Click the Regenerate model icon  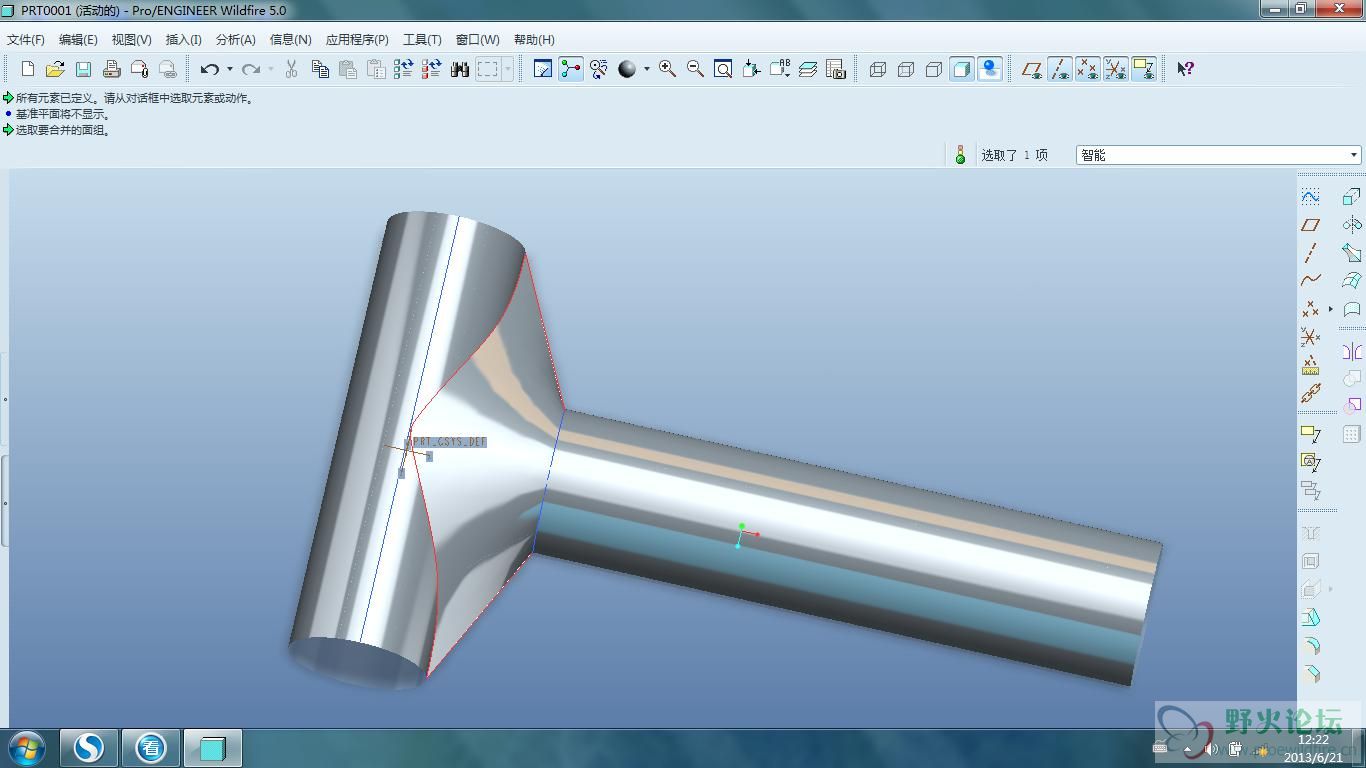(x=404, y=69)
